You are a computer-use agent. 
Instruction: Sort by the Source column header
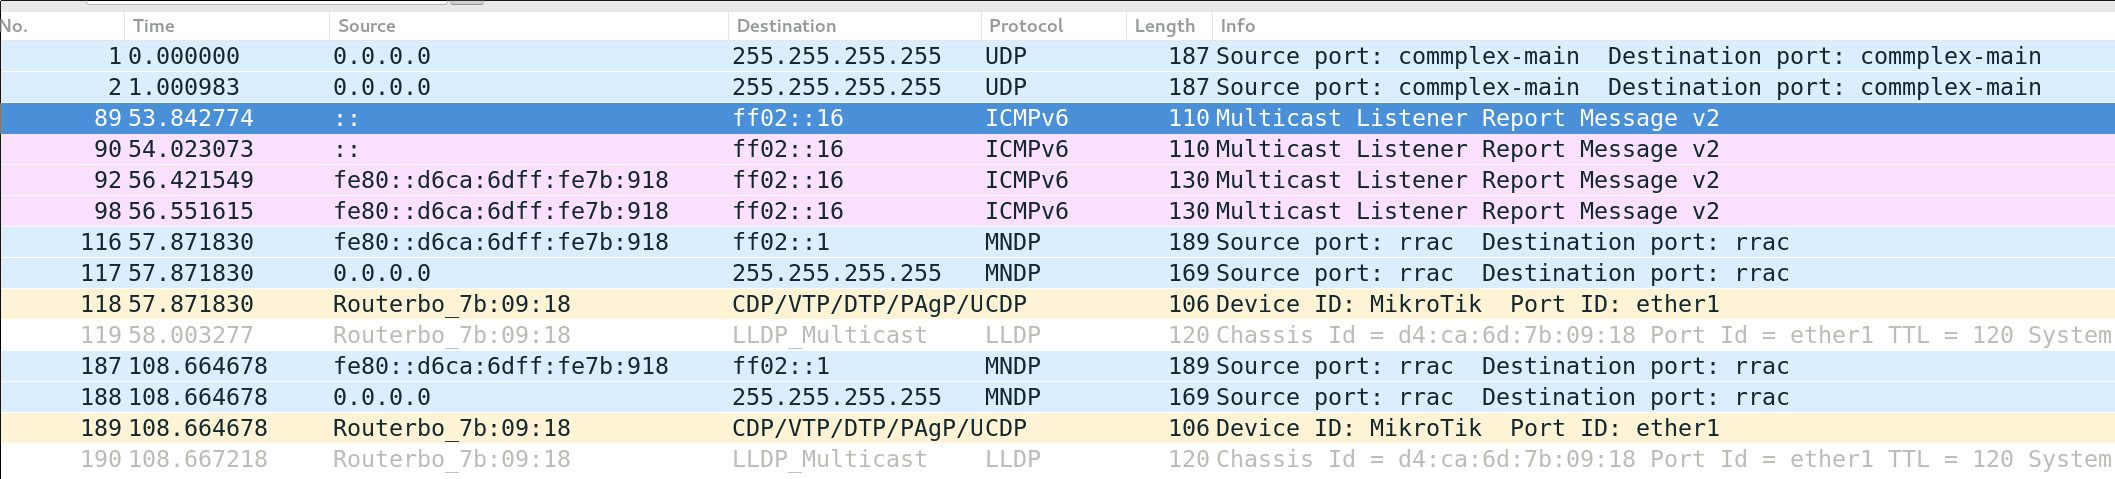[x=528, y=26]
